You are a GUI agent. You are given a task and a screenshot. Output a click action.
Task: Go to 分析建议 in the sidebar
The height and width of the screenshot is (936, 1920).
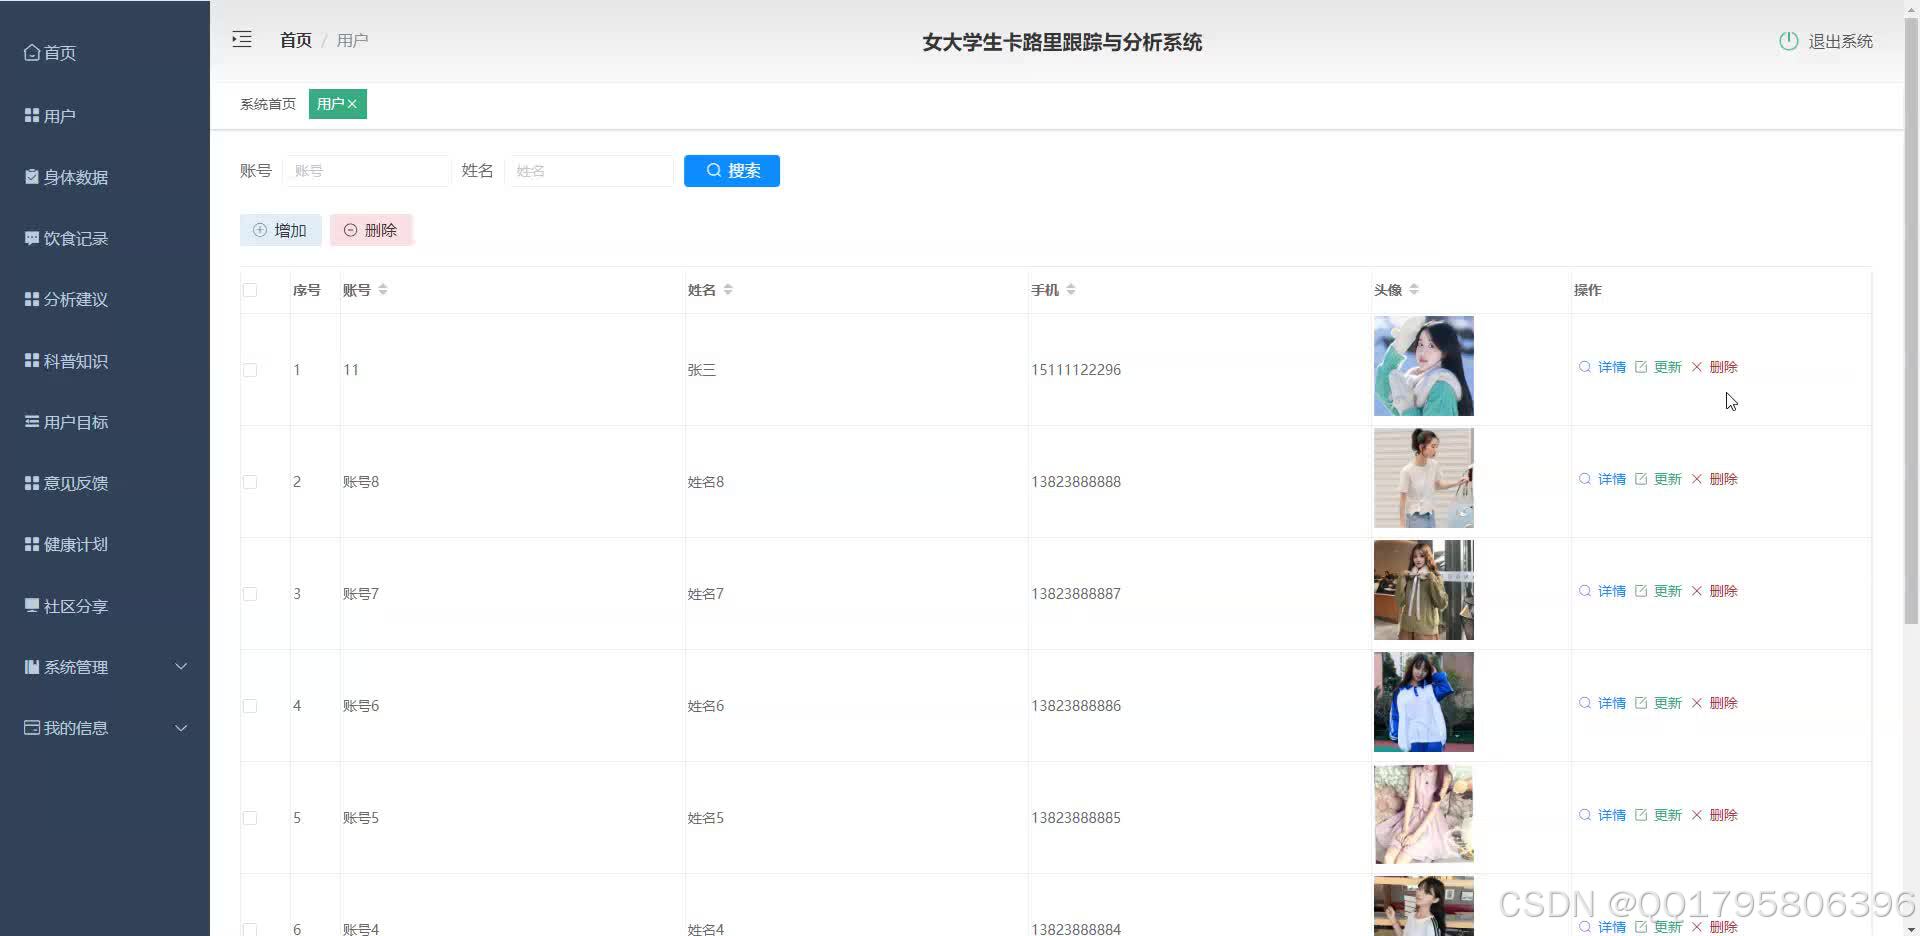(105, 299)
